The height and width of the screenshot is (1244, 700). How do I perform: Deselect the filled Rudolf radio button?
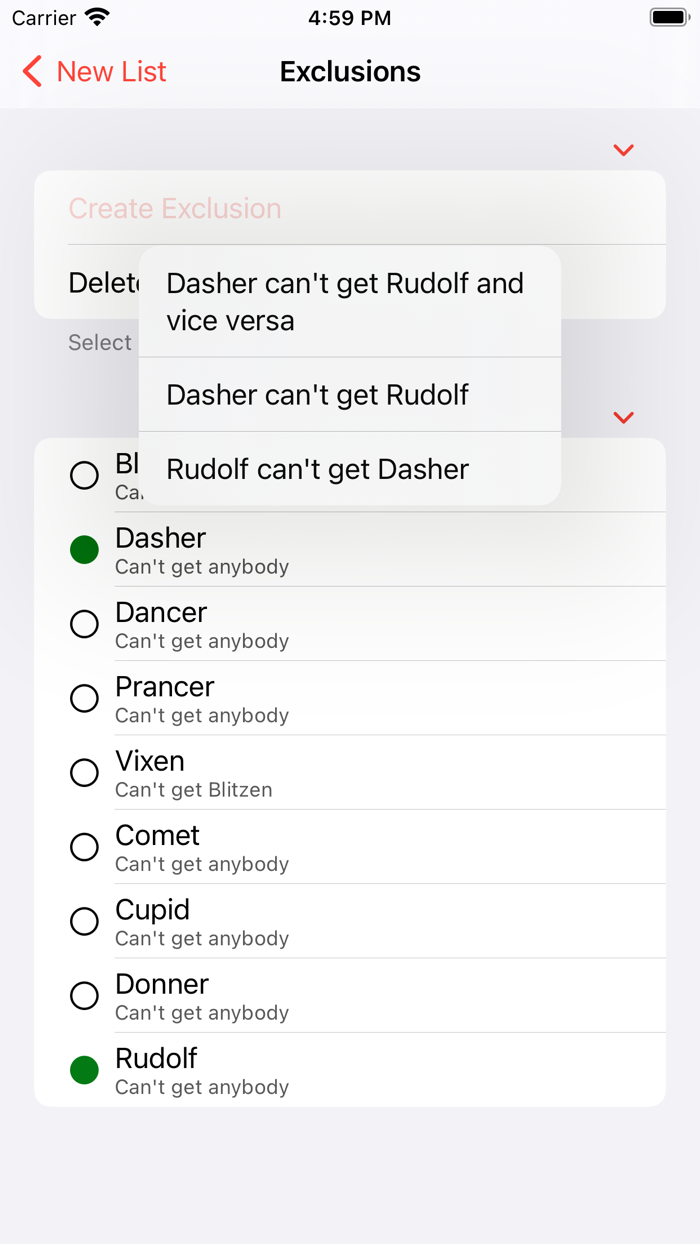[84, 1069]
